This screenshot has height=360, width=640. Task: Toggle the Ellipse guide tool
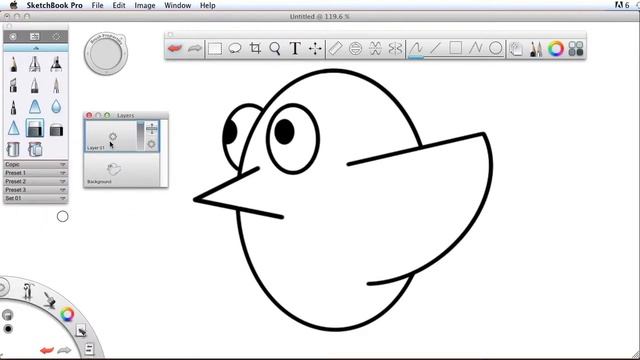pyautogui.click(x=356, y=49)
